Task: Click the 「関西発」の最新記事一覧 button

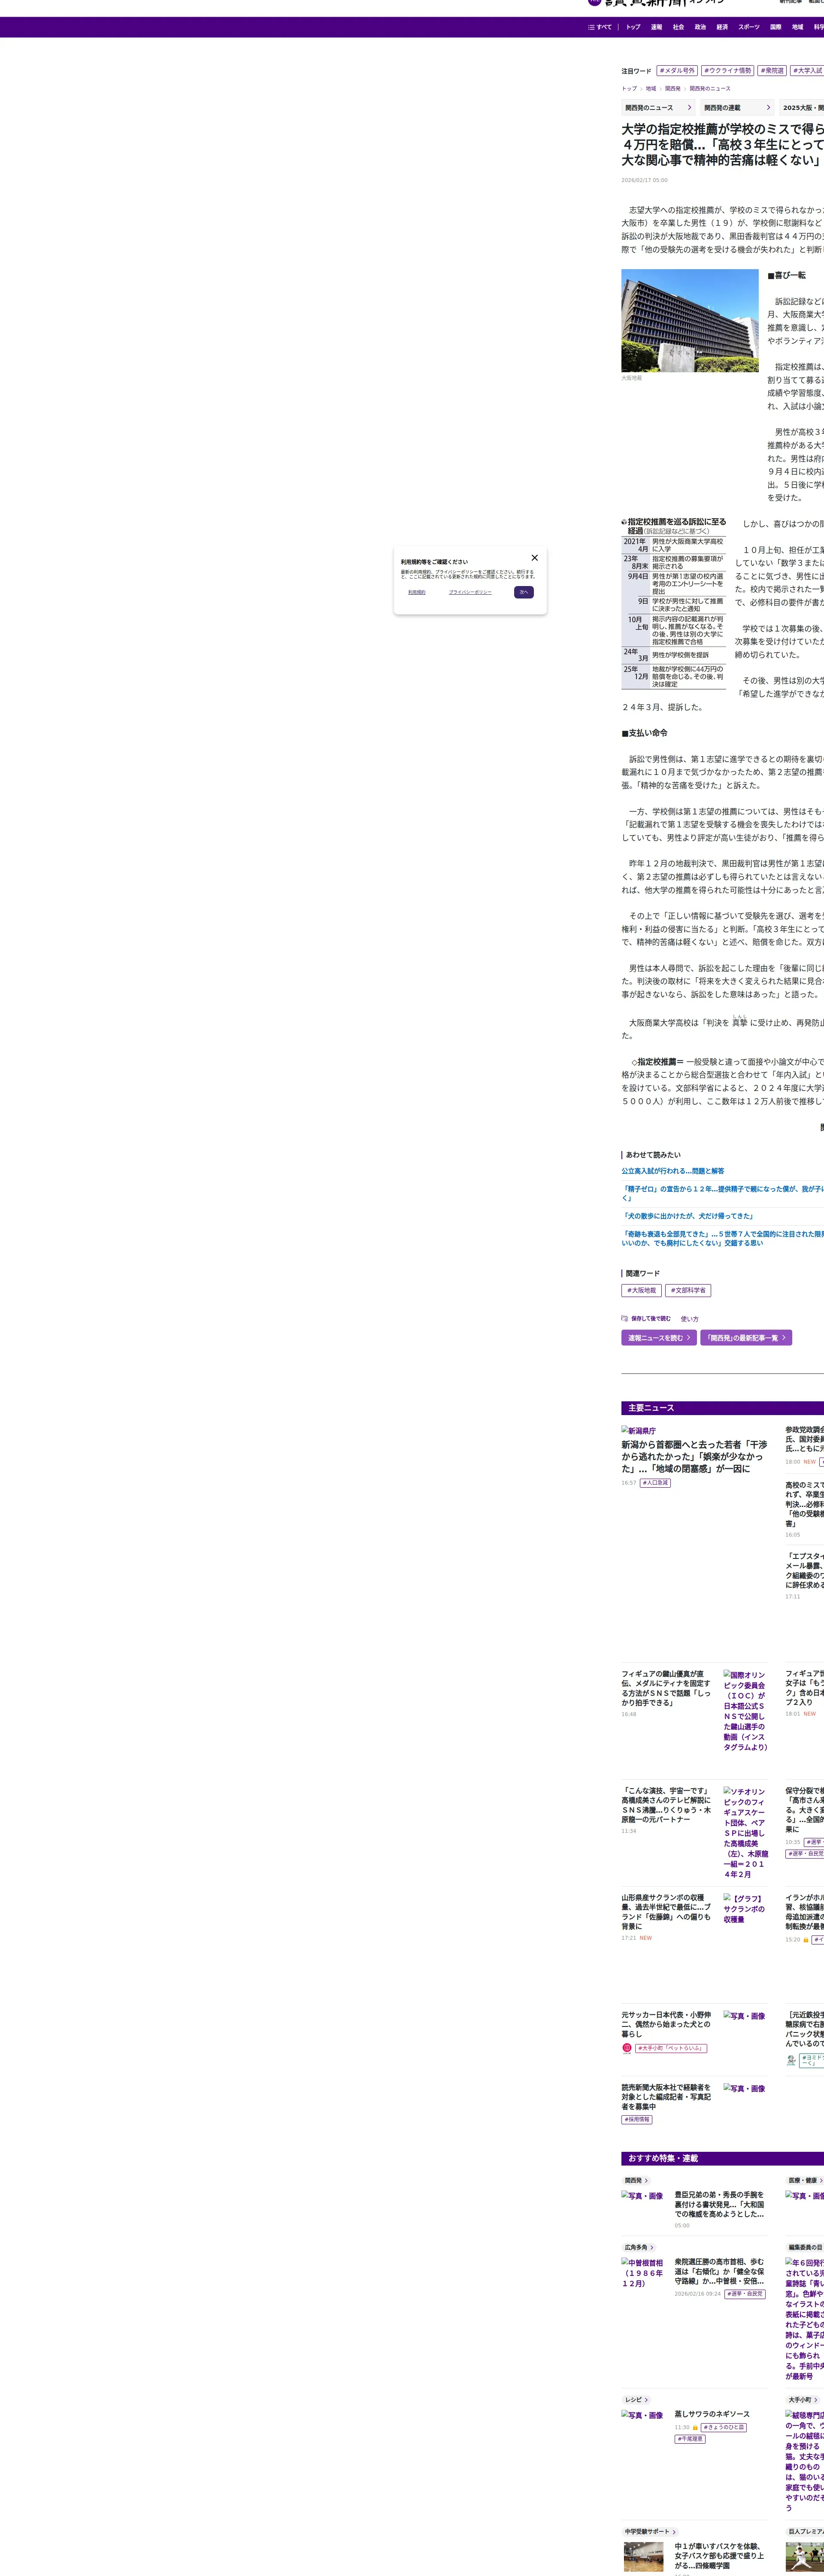Action: click(x=746, y=1338)
